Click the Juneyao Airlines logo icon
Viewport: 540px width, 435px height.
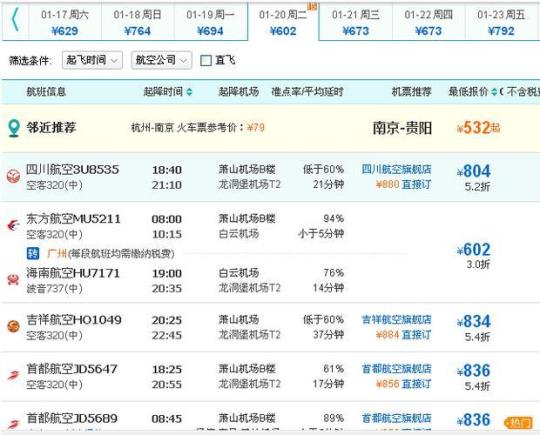(13, 326)
